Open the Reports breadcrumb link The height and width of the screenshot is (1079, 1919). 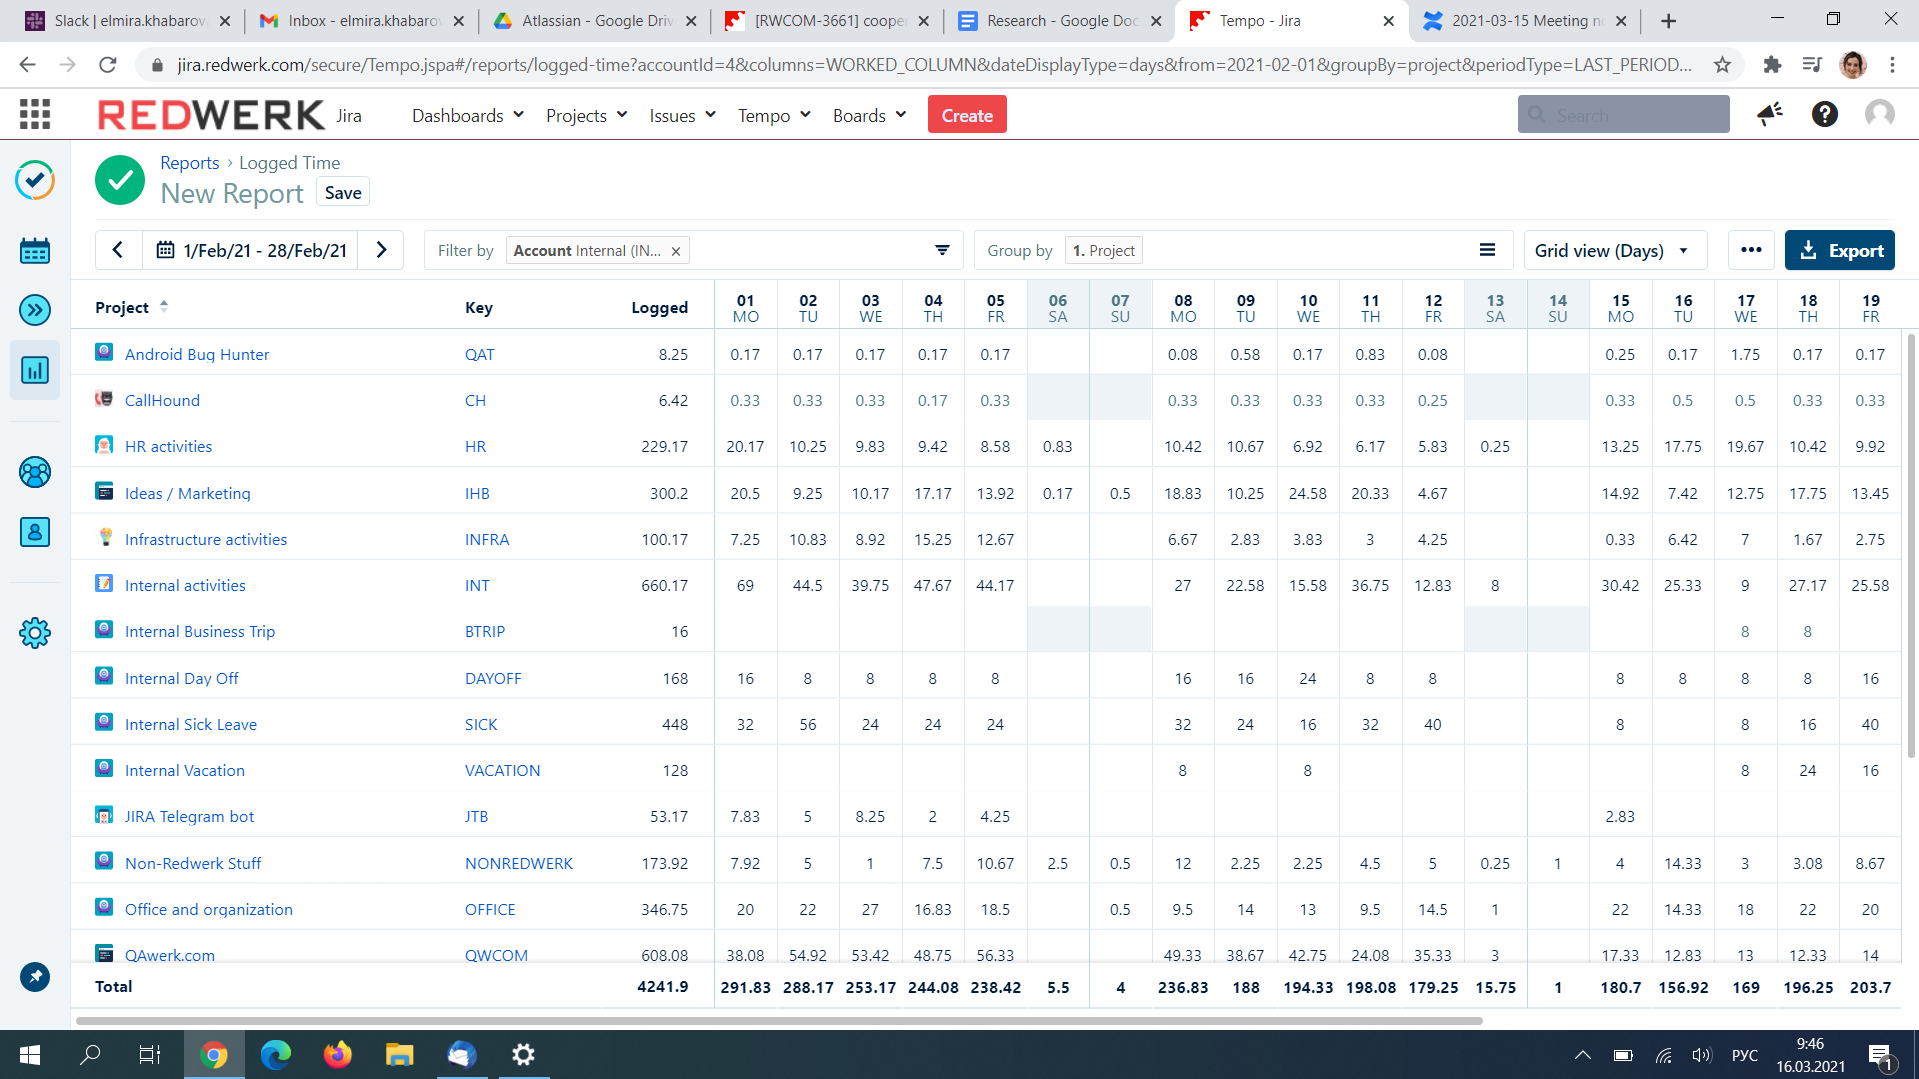[190, 163]
